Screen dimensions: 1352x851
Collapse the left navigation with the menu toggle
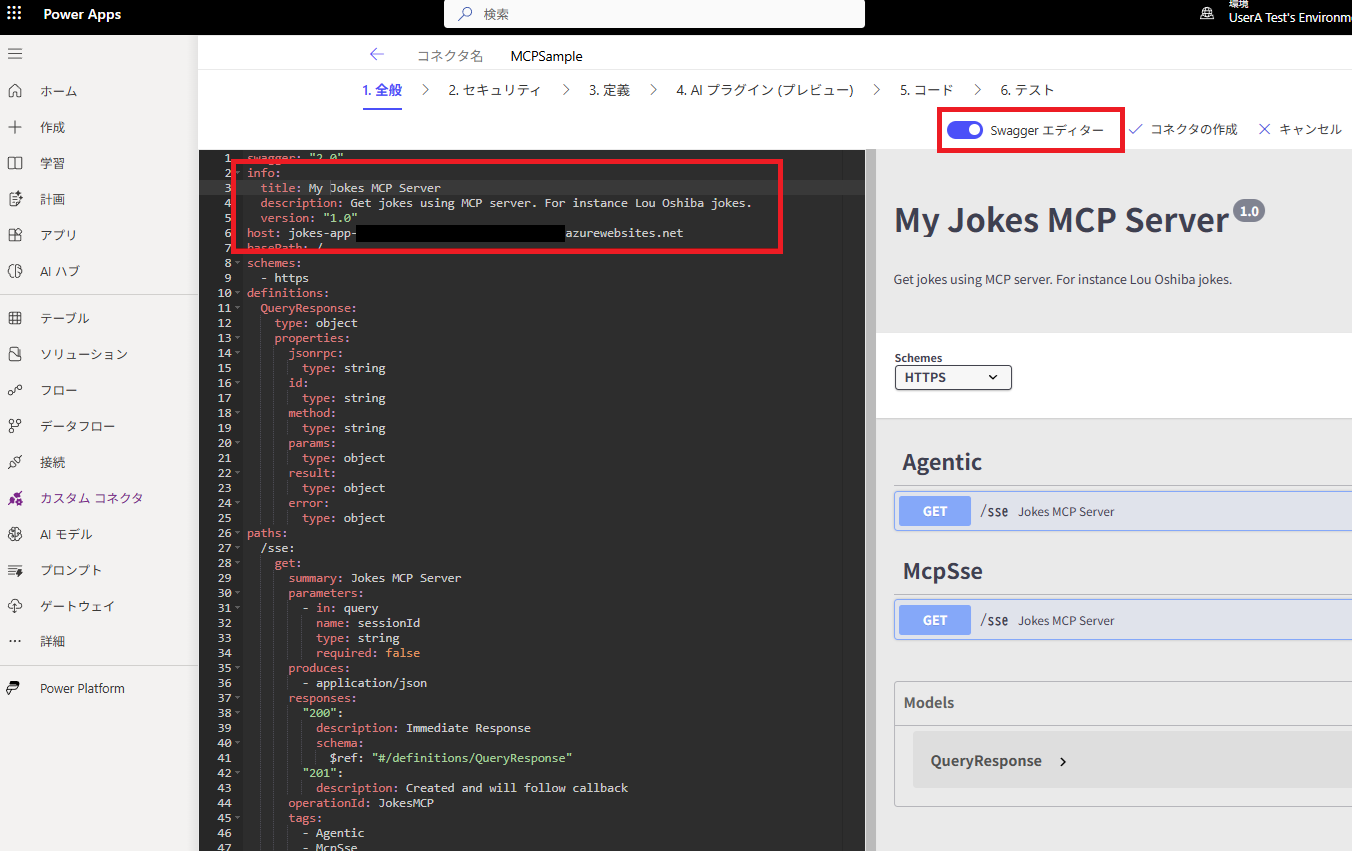click(x=15, y=53)
